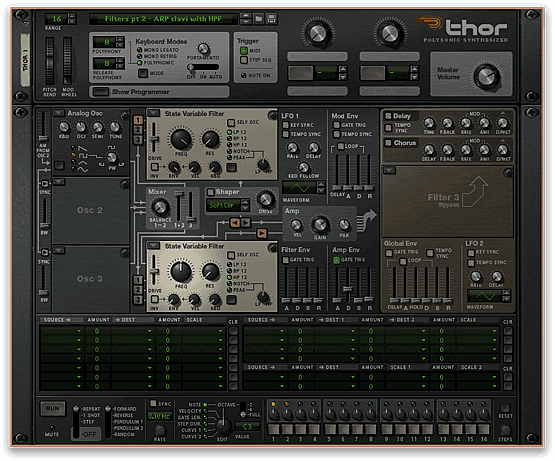Click the left-pointing filter link arrow button

point(235,222)
